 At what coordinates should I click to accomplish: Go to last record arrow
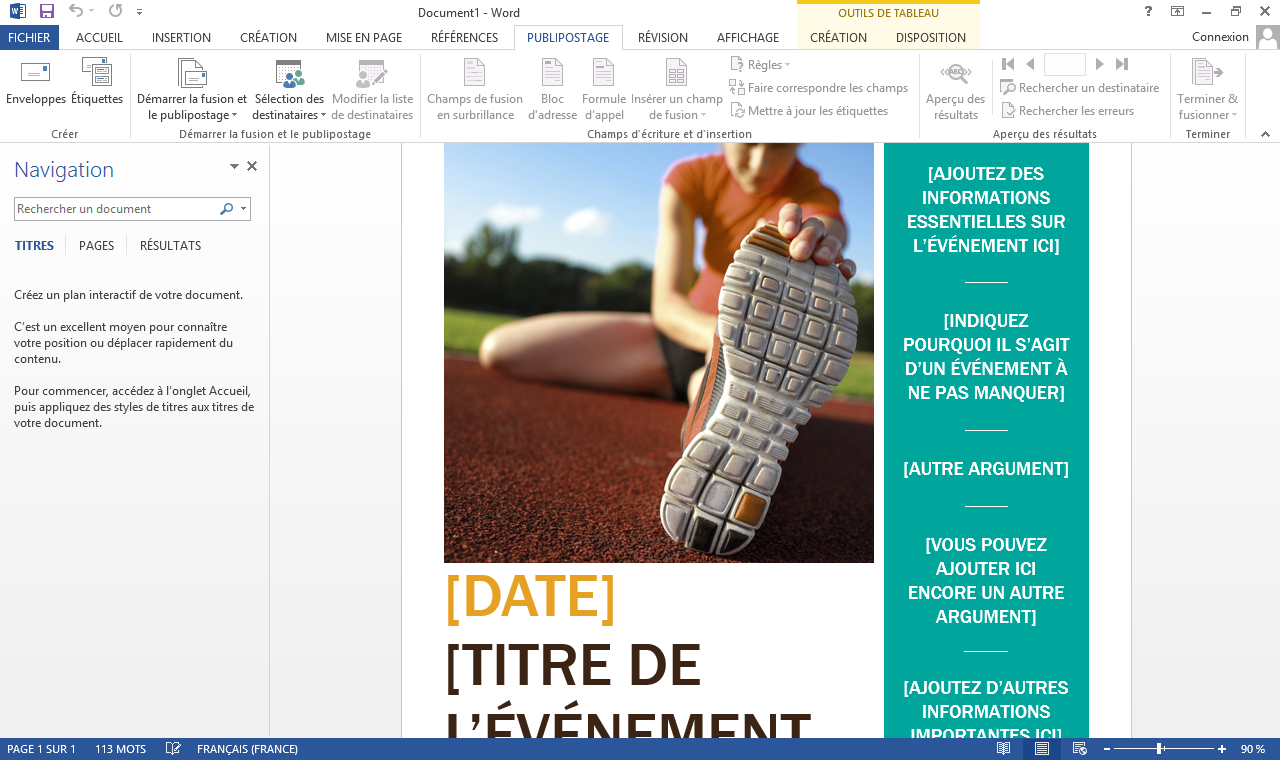point(1122,64)
